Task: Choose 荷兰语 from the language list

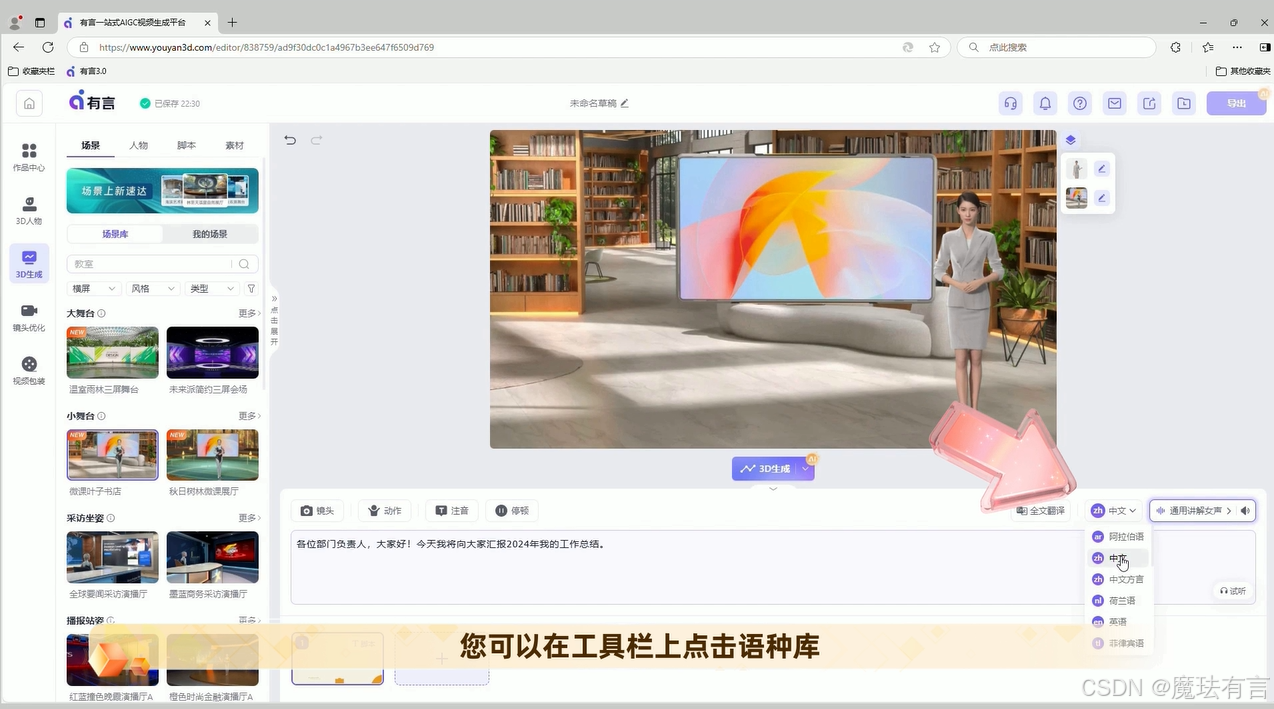Action: coord(1119,601)
